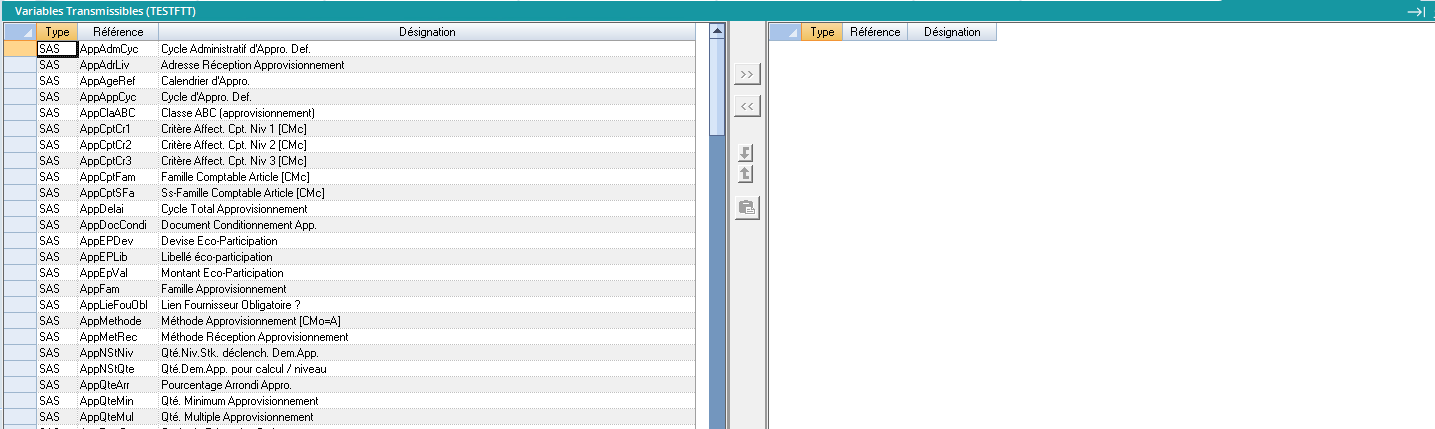Click Désignation header in right grid
The image size is (1435, 429).
tap(952, 32)
